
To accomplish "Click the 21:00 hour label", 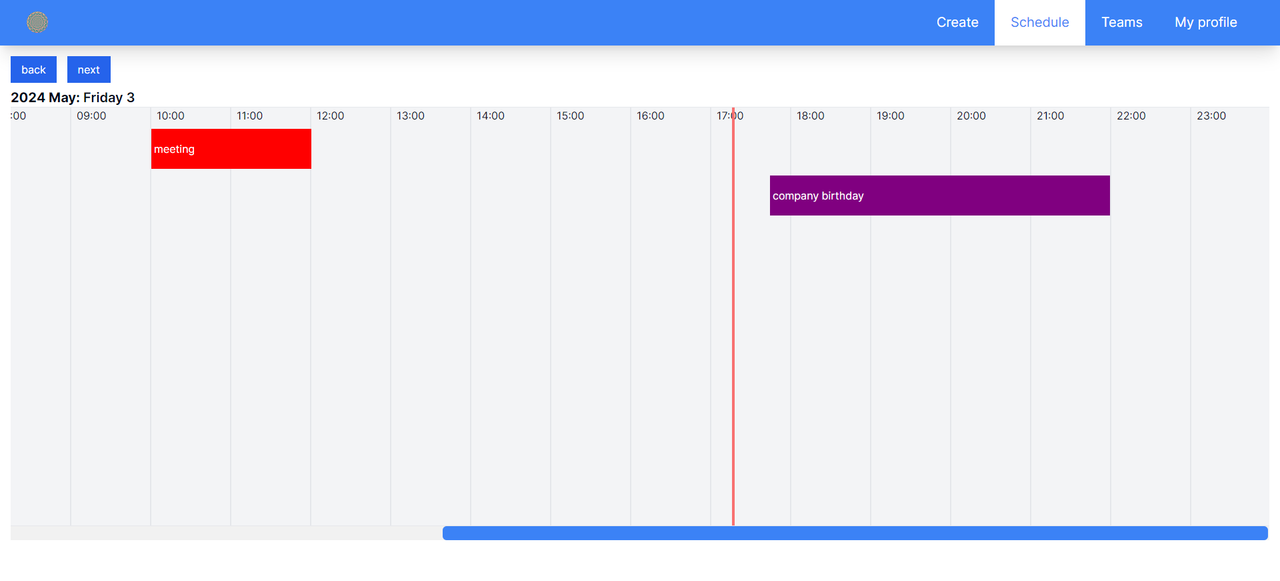I will (x=1051, y=116).
